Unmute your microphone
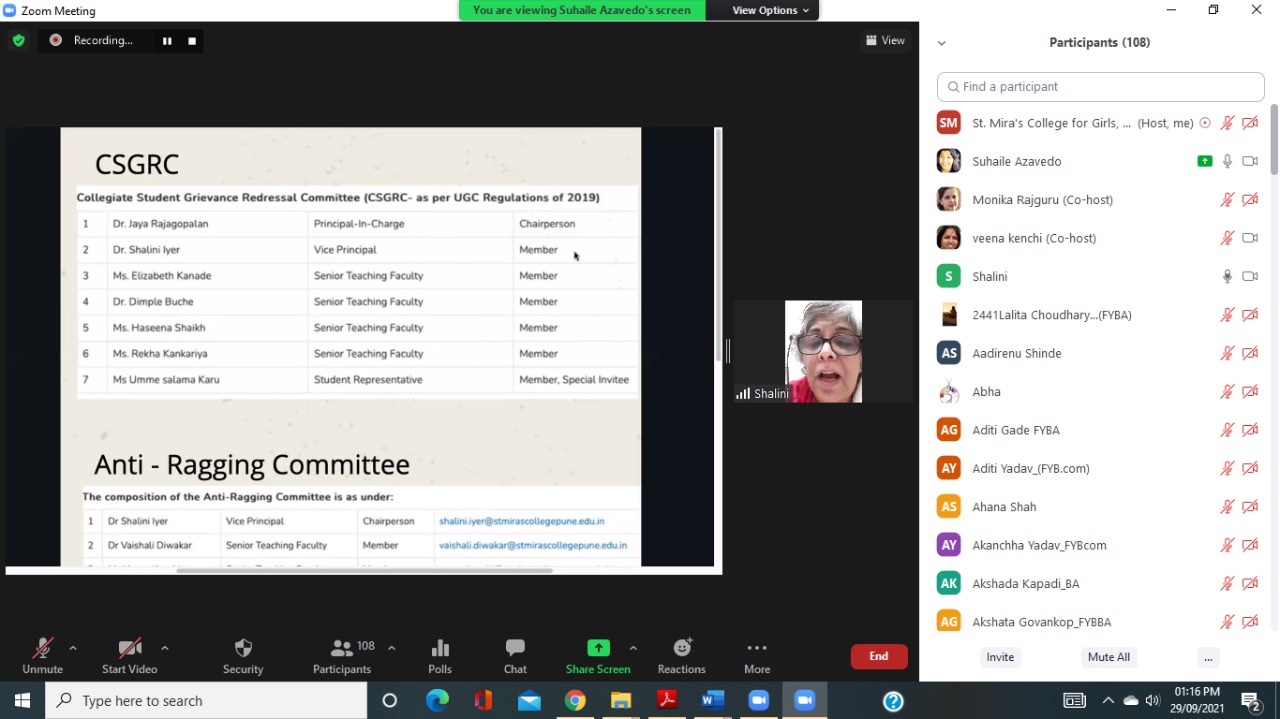Viewport: 1280px width, 719px height. [x=42, y=648]
